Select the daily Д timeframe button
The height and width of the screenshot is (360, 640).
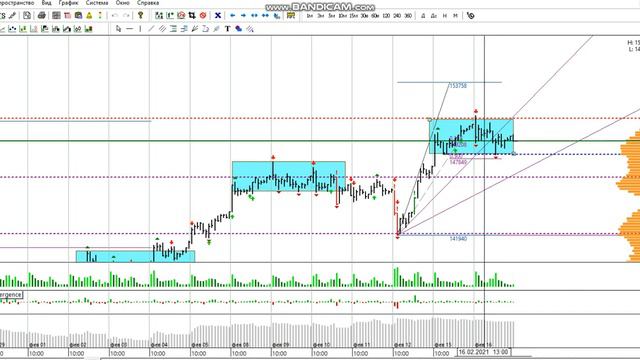[x=423, y=16]
